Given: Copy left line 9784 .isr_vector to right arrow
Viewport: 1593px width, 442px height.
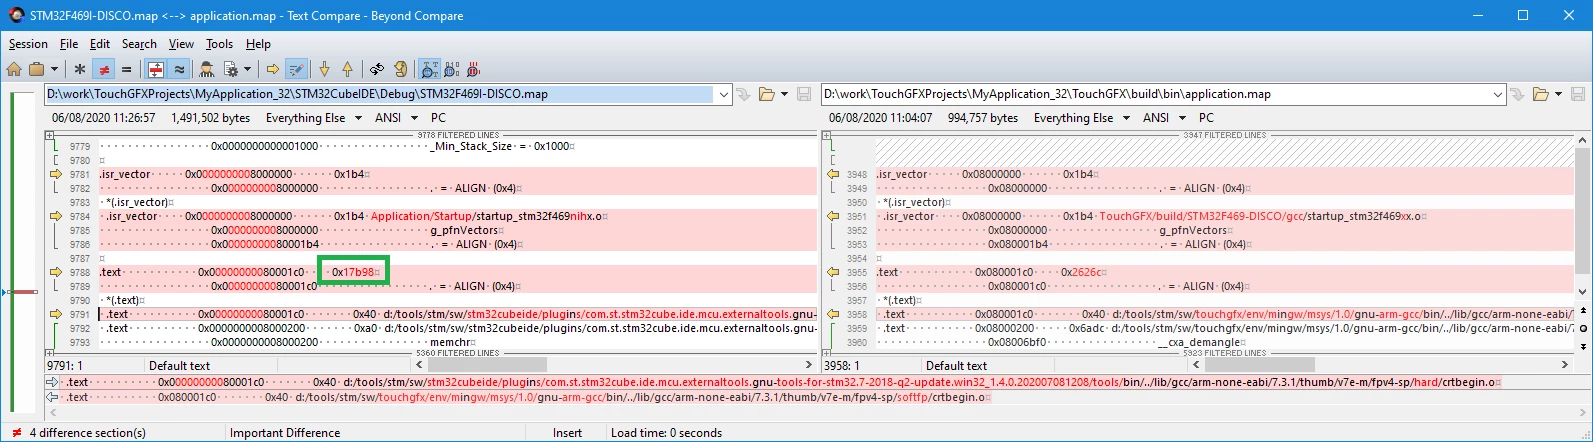Looking at the screenshot, I should click(x=56, y=216).
